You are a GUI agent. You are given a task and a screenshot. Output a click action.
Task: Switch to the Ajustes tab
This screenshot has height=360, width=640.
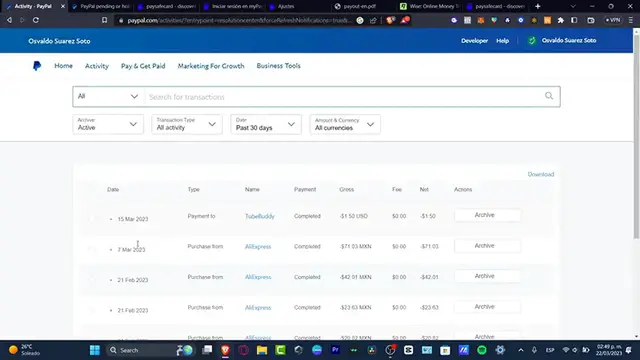click(298, 6)
